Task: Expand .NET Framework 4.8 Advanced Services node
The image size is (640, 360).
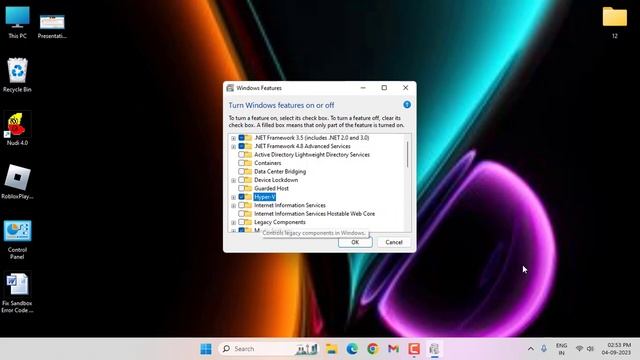Action: [233, 147]
